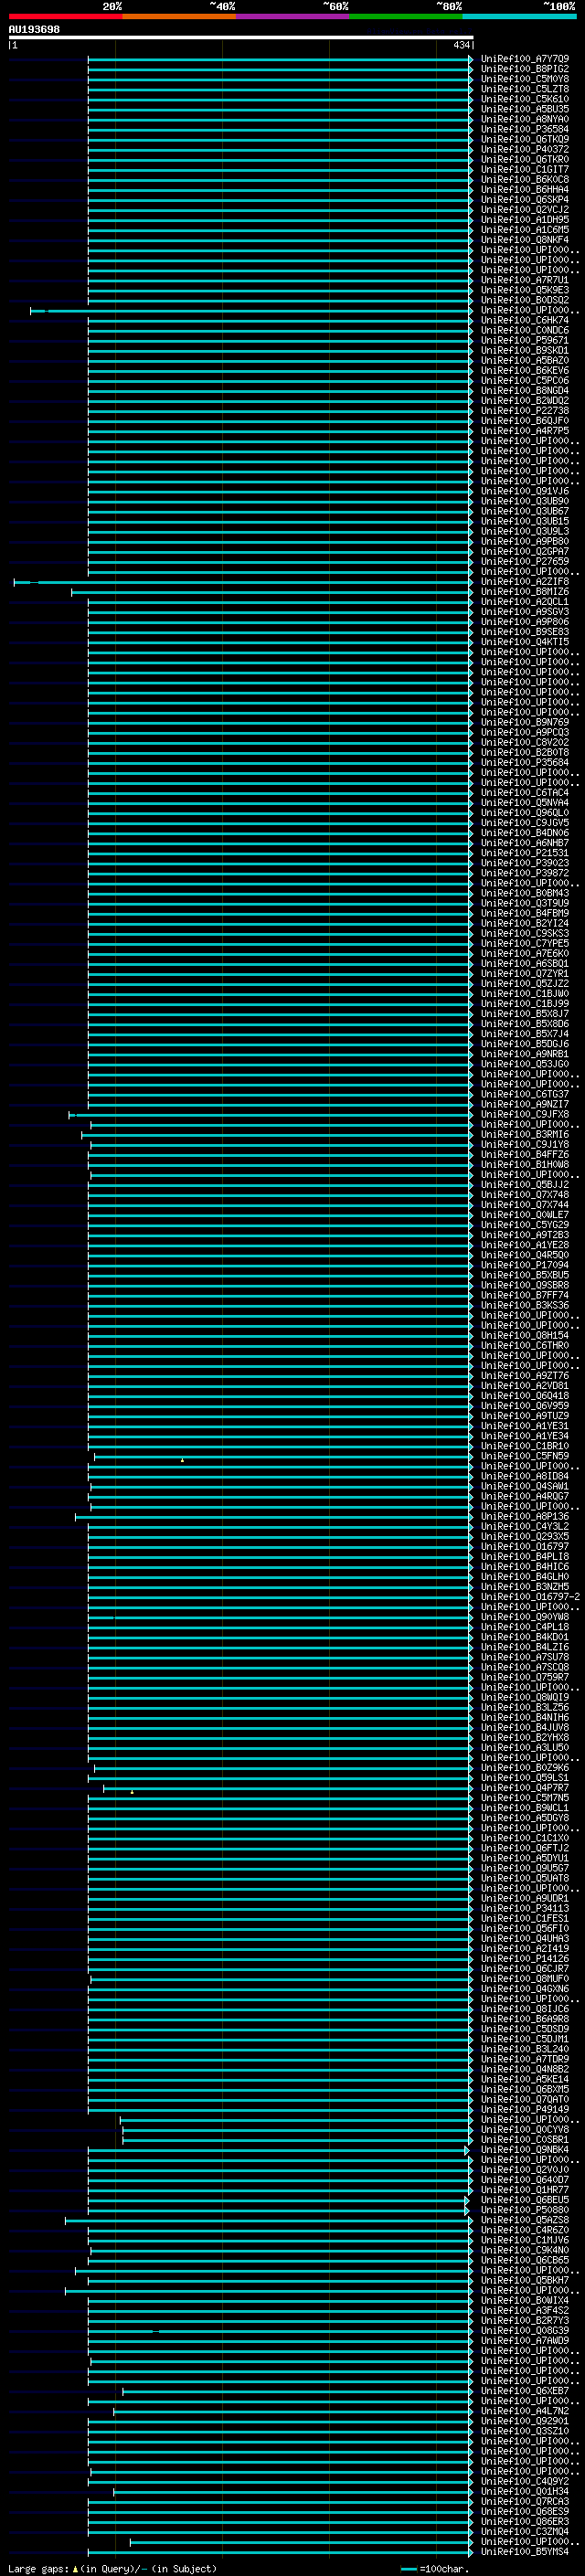The width and height of the screenshot is (585, 2576).
Task: Select hit UniRef100_Q6Q418
Action: tap(524, 1396)
